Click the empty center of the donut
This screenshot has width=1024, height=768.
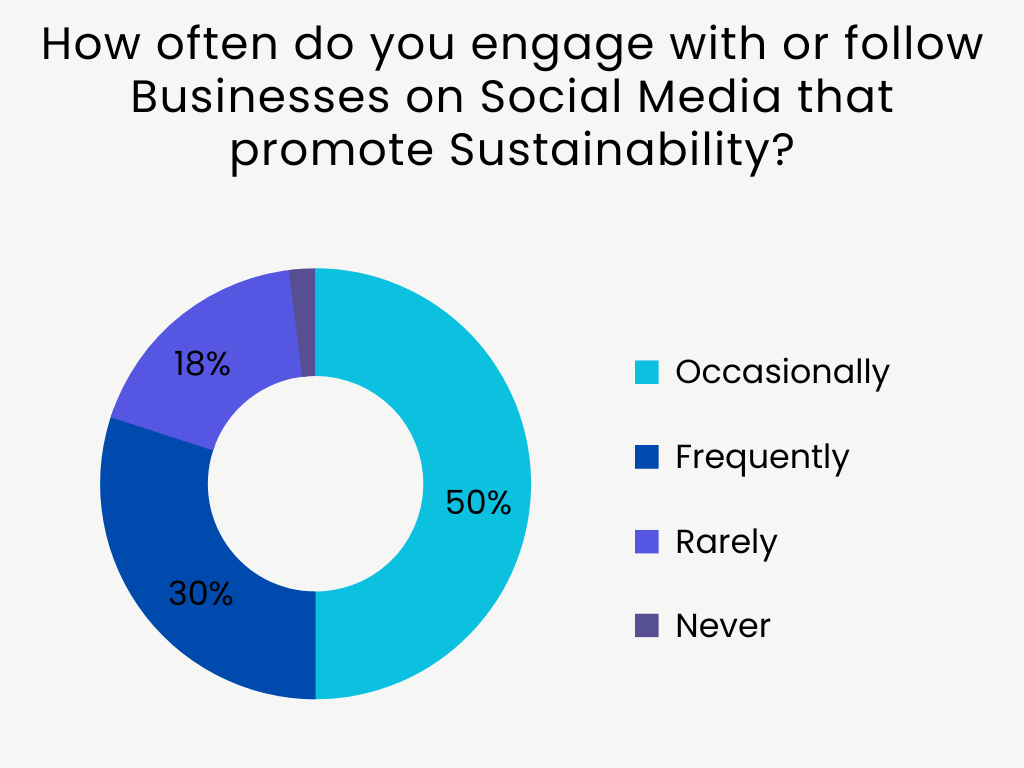click(315, 484)
